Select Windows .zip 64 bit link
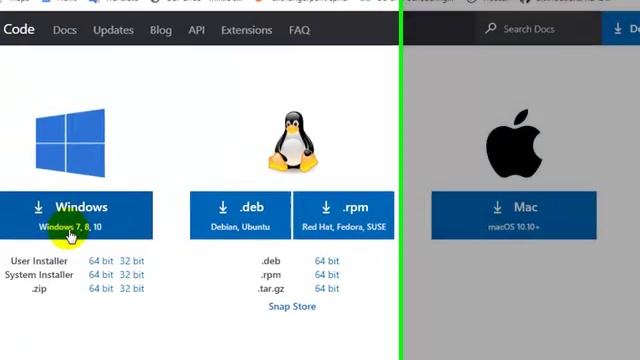Screen dimensions: 640x360 (101, 289)
